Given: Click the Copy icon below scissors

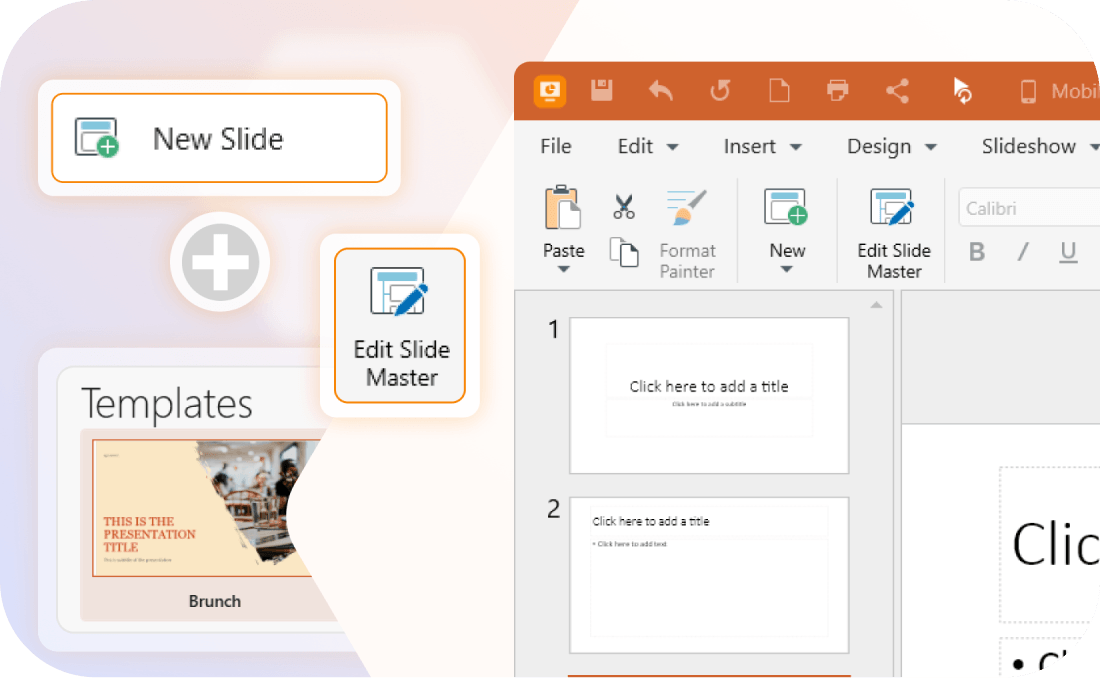Looking at the screenshot, I should click(x=624, y=252).
